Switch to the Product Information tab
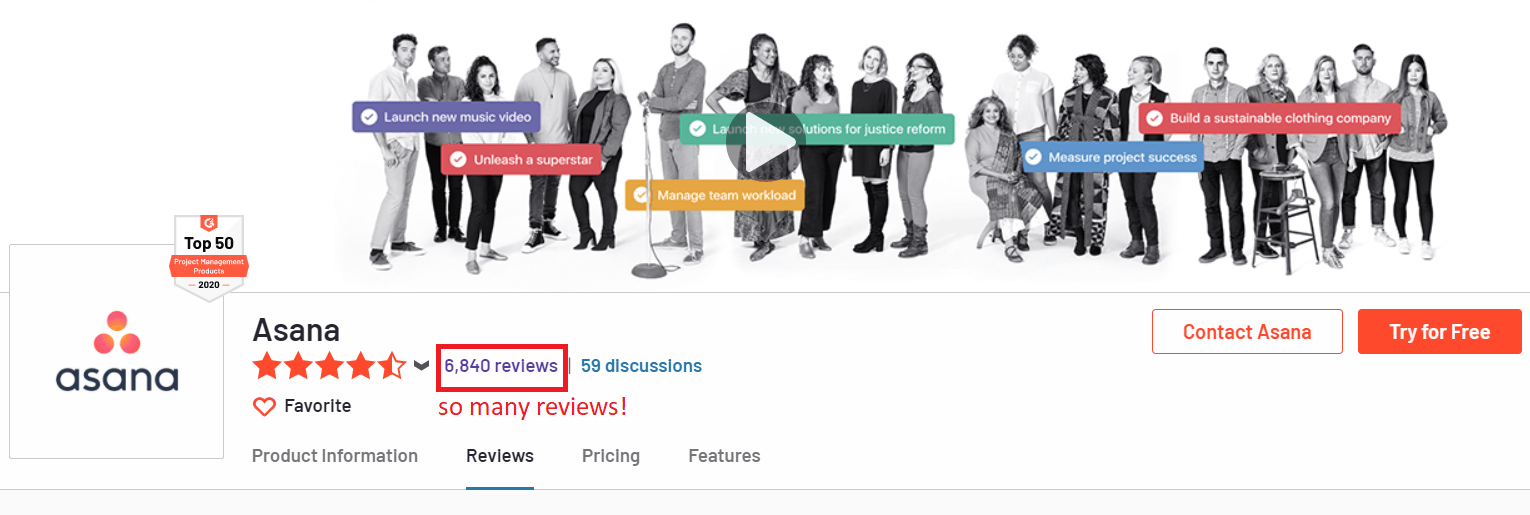 (x=335, y=456)
